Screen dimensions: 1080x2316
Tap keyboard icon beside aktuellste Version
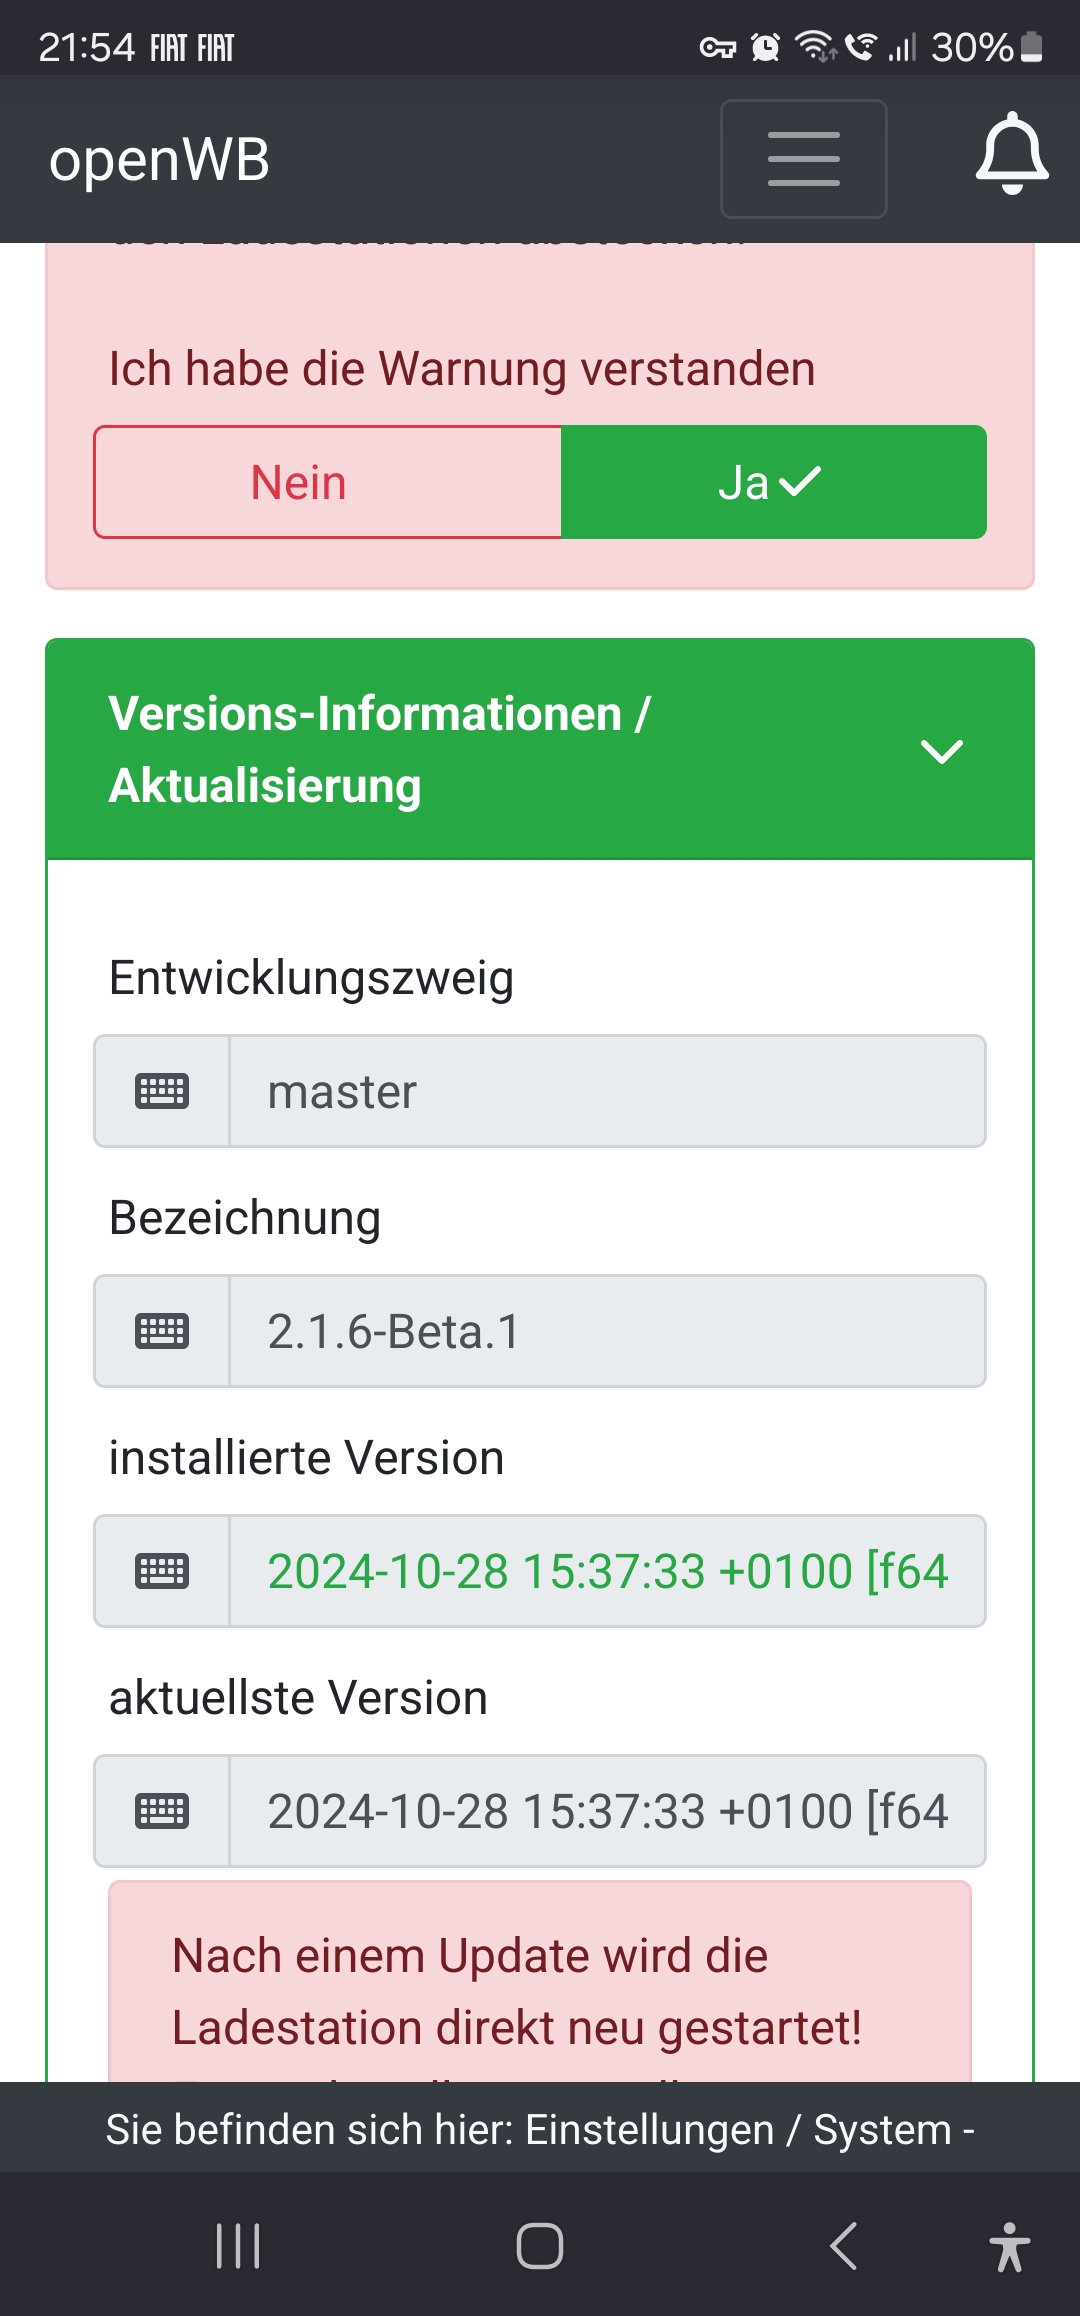[162, 1811]
